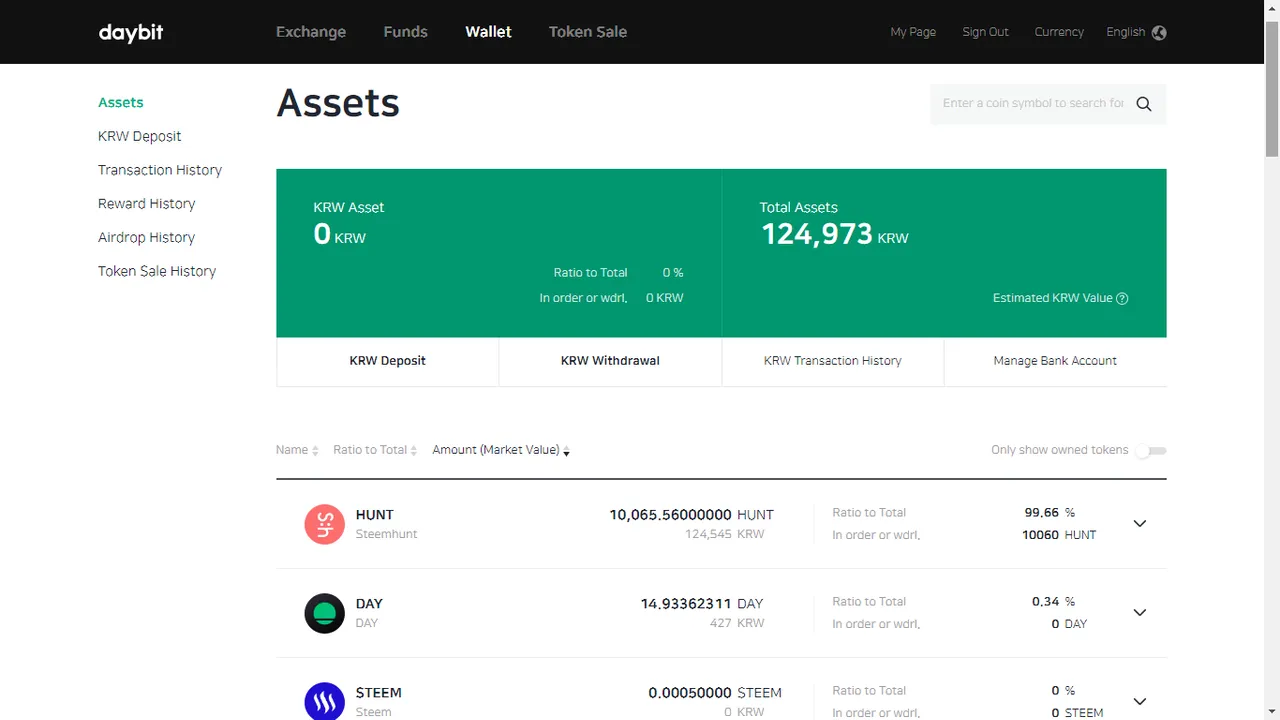Viewport: 1280px width, 720px height.
Task: Open the Wallet tab
Action: tap(488, 32)
